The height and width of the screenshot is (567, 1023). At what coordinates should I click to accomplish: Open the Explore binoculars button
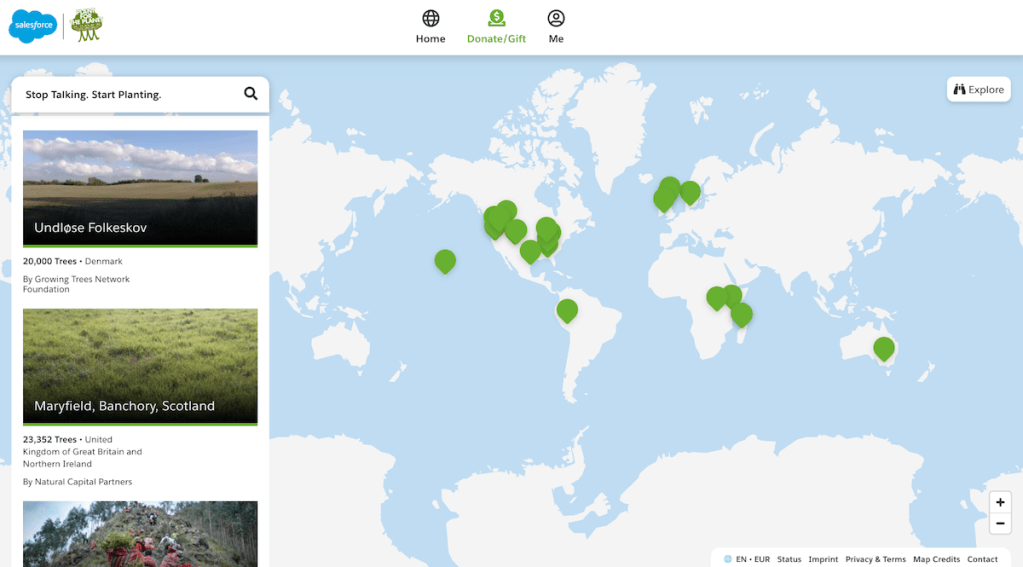[978, 90]
